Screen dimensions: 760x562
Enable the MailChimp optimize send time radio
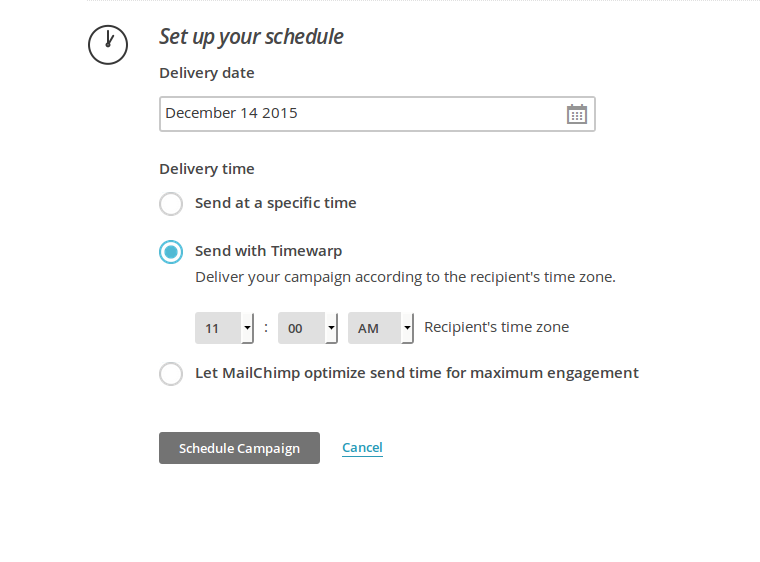[x=171, y=374]
